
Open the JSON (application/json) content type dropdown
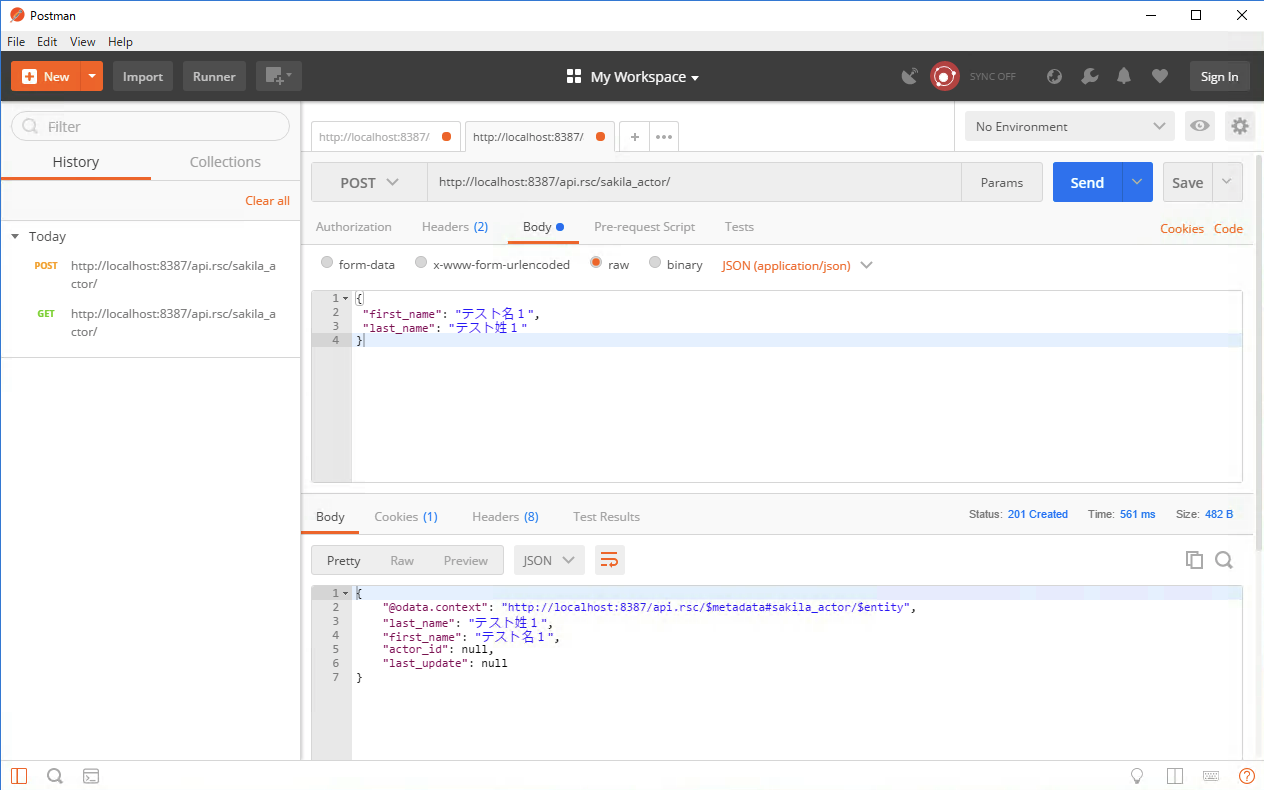click(x=797, y=265)
